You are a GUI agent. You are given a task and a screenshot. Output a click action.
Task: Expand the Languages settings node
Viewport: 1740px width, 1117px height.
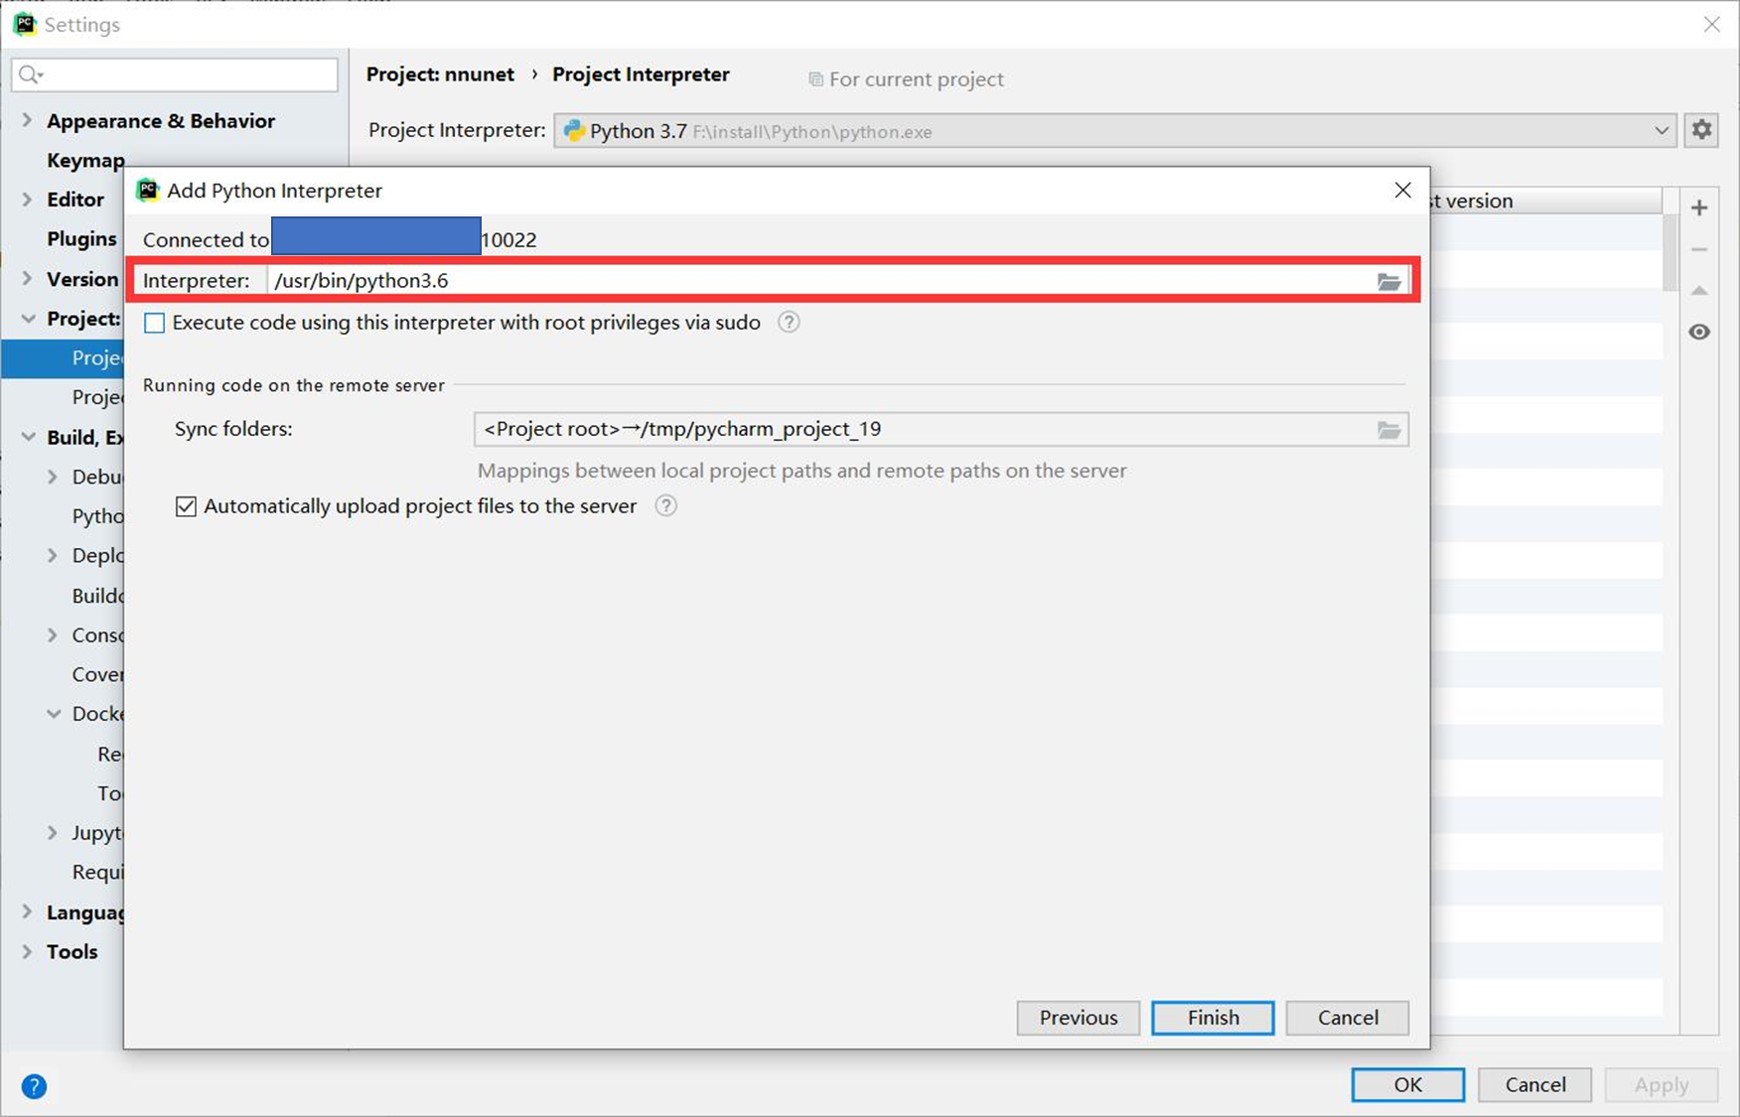27,912
